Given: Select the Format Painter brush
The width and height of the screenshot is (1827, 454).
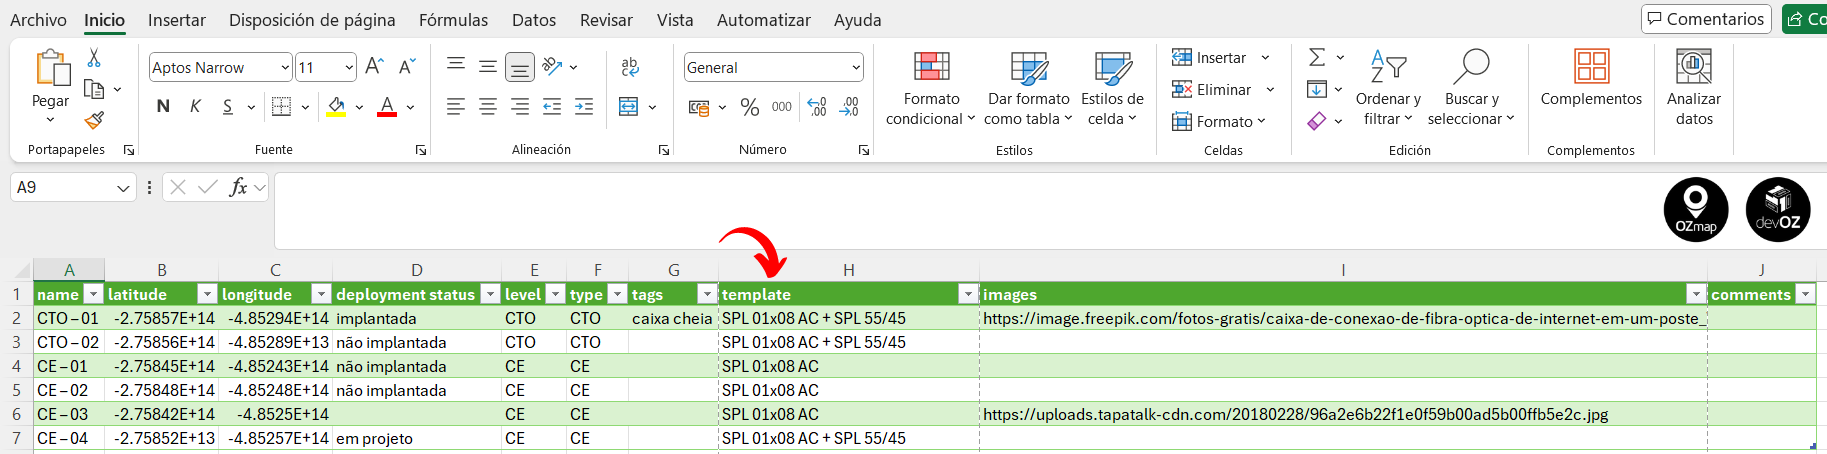Looking at the screenshot, I should pos(94,120).
